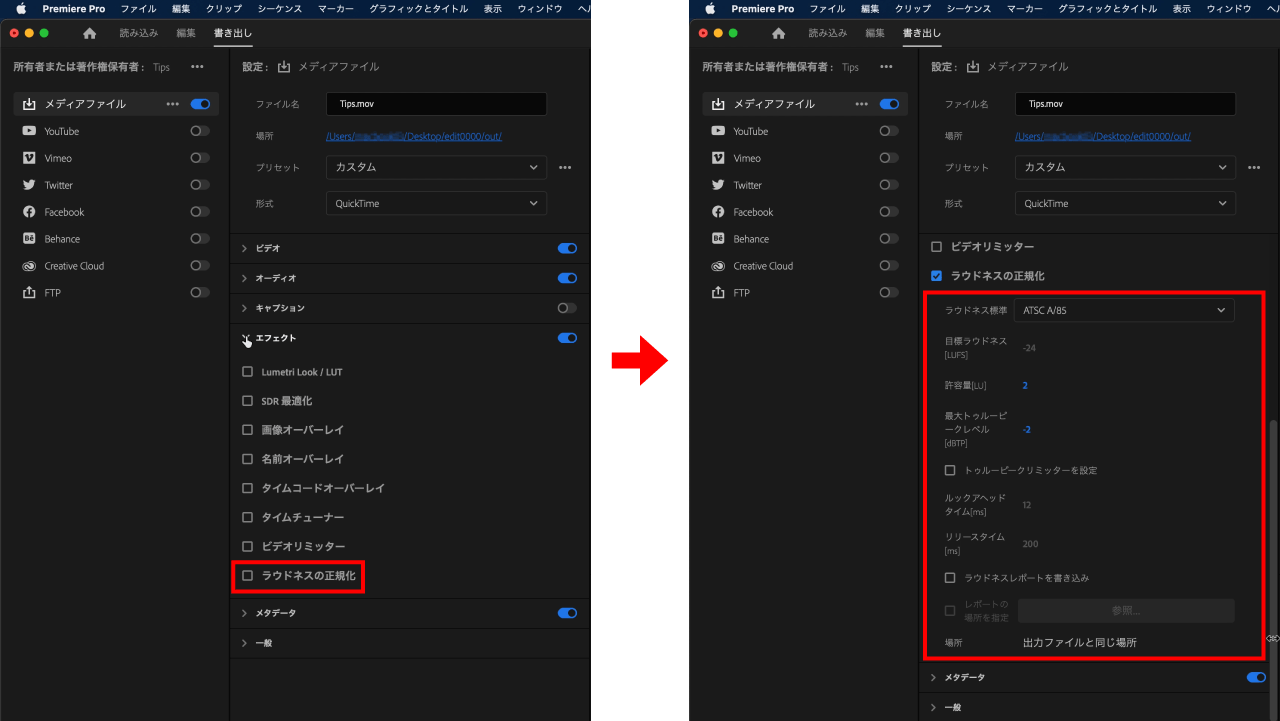The image size is (1280, 721).
Task: Click output location path link, right window
Action: 1103,136
